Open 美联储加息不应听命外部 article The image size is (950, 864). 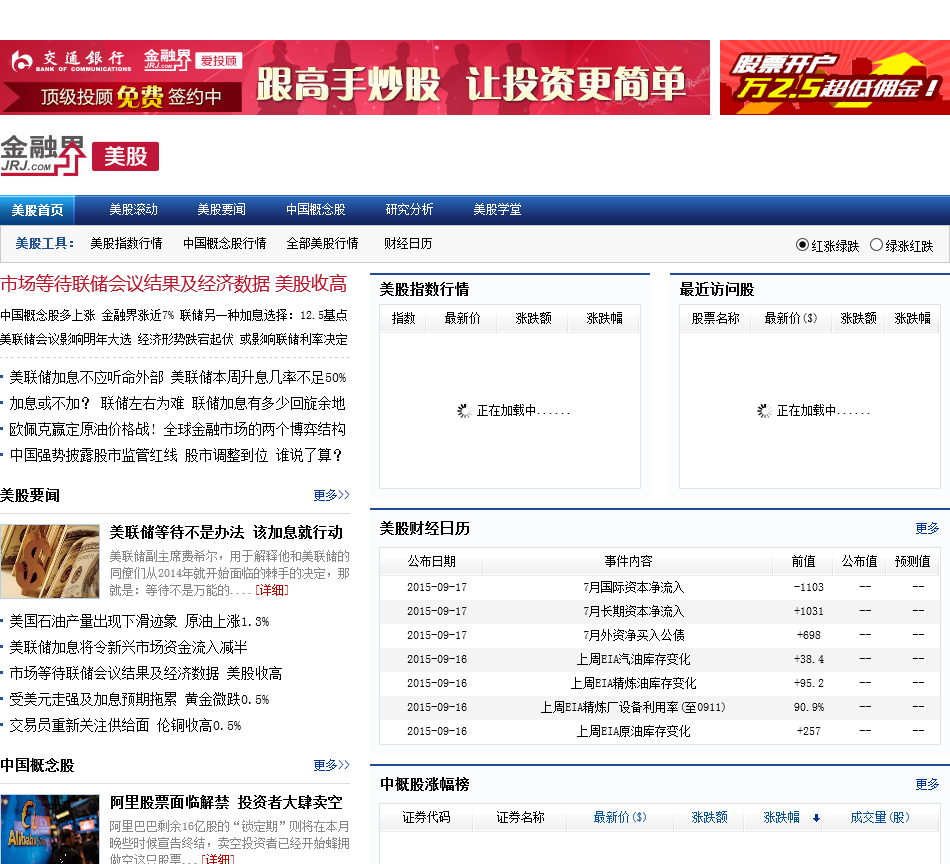click(87, 377)
